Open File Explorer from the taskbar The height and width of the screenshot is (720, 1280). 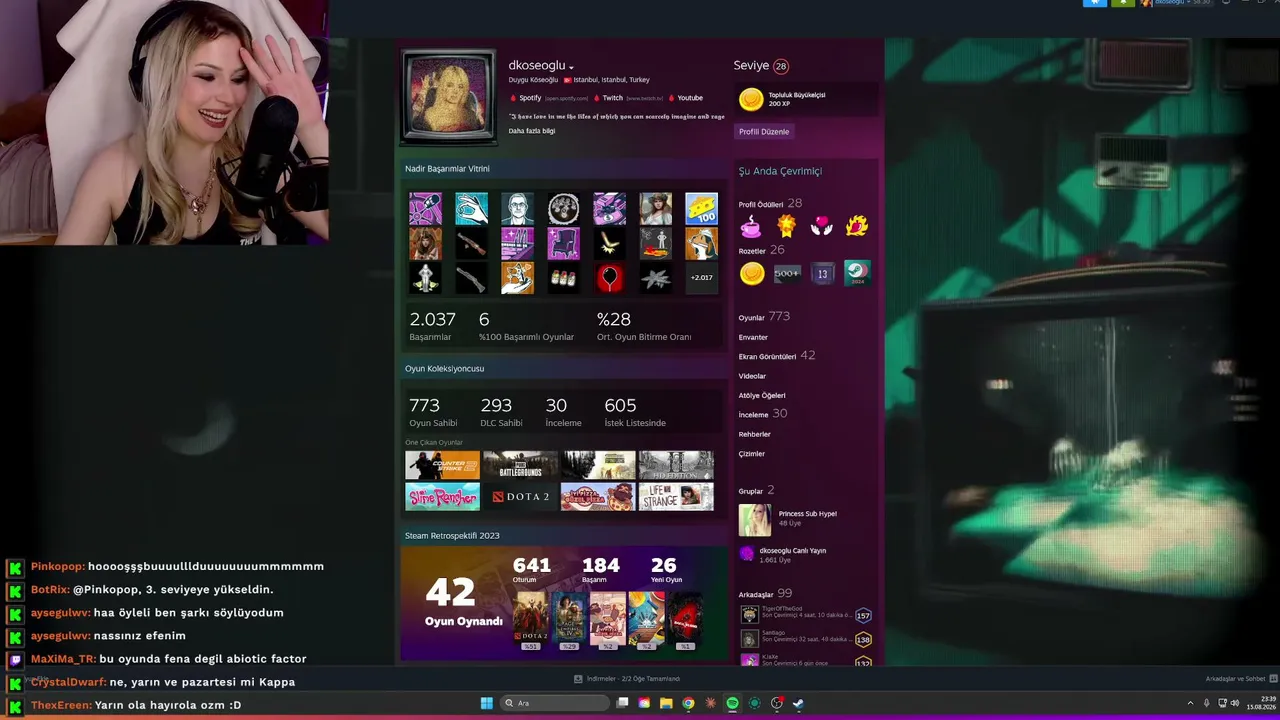click(666, 703)
